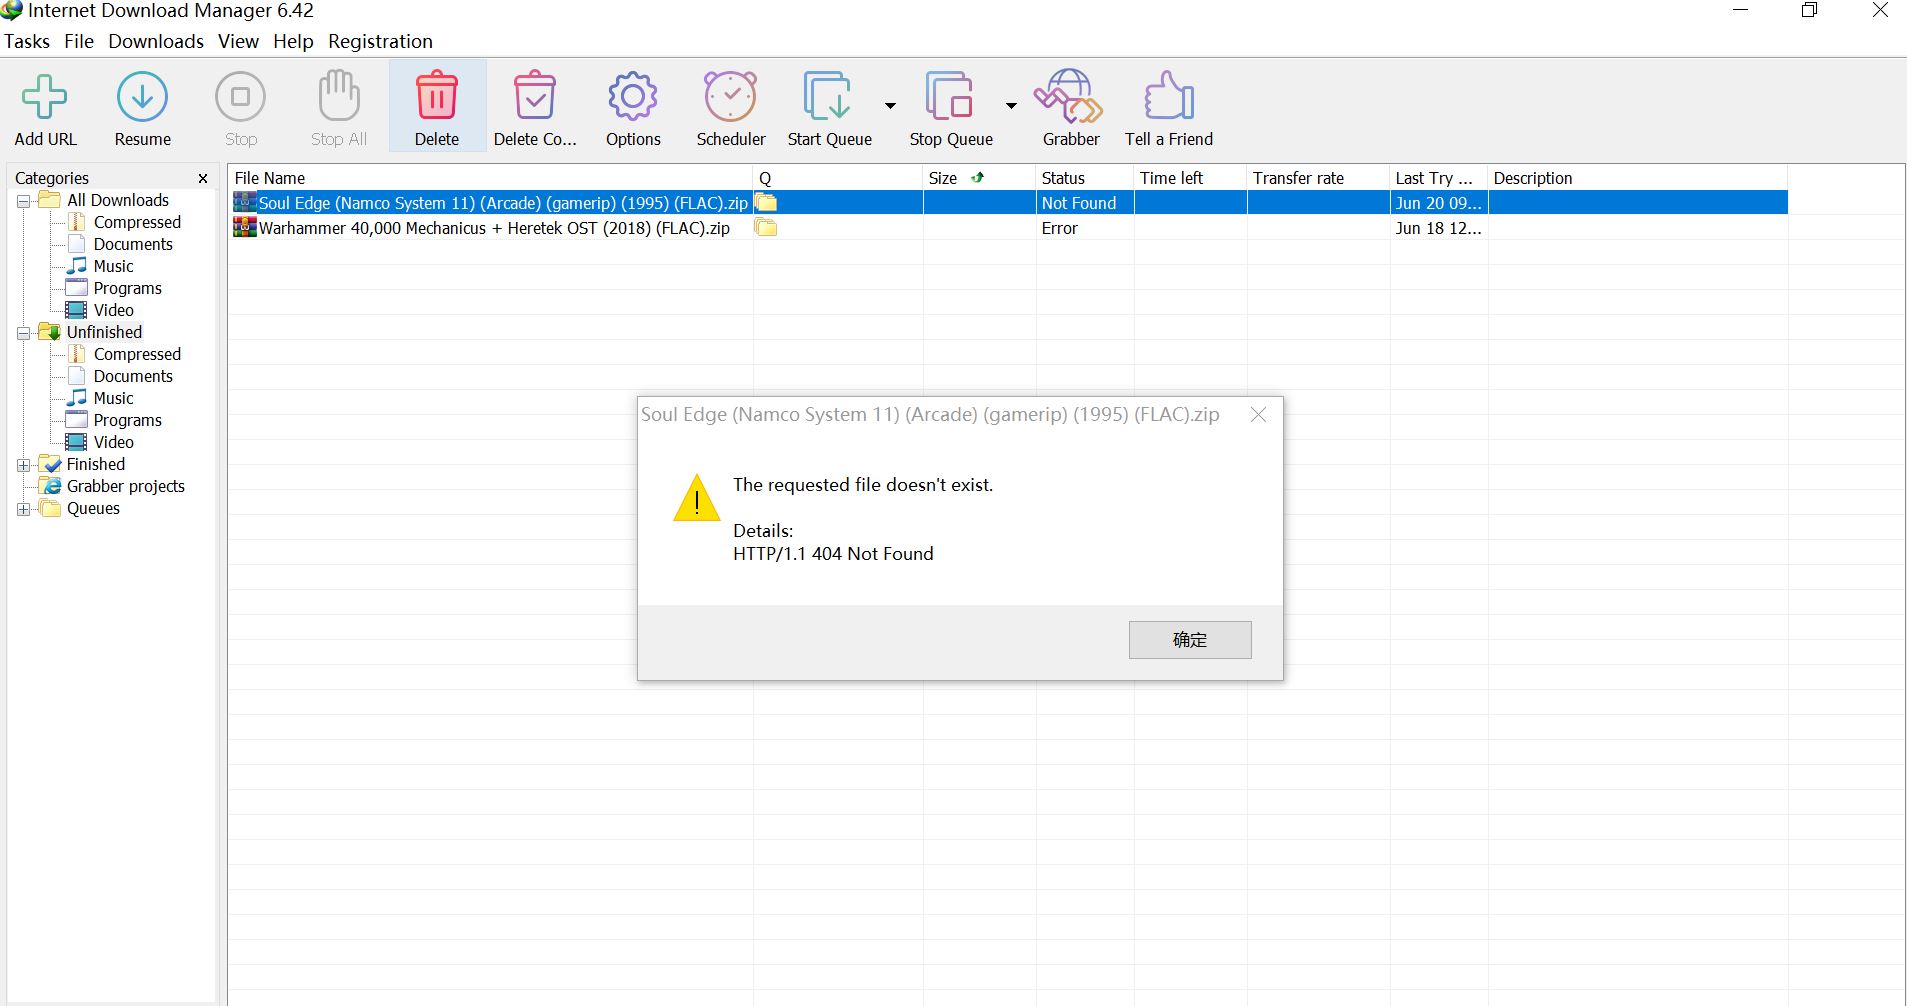Viewport: 1907px width, 1006px height.
Task: Open the Downloads menu
Action: (x=155, y=41)
